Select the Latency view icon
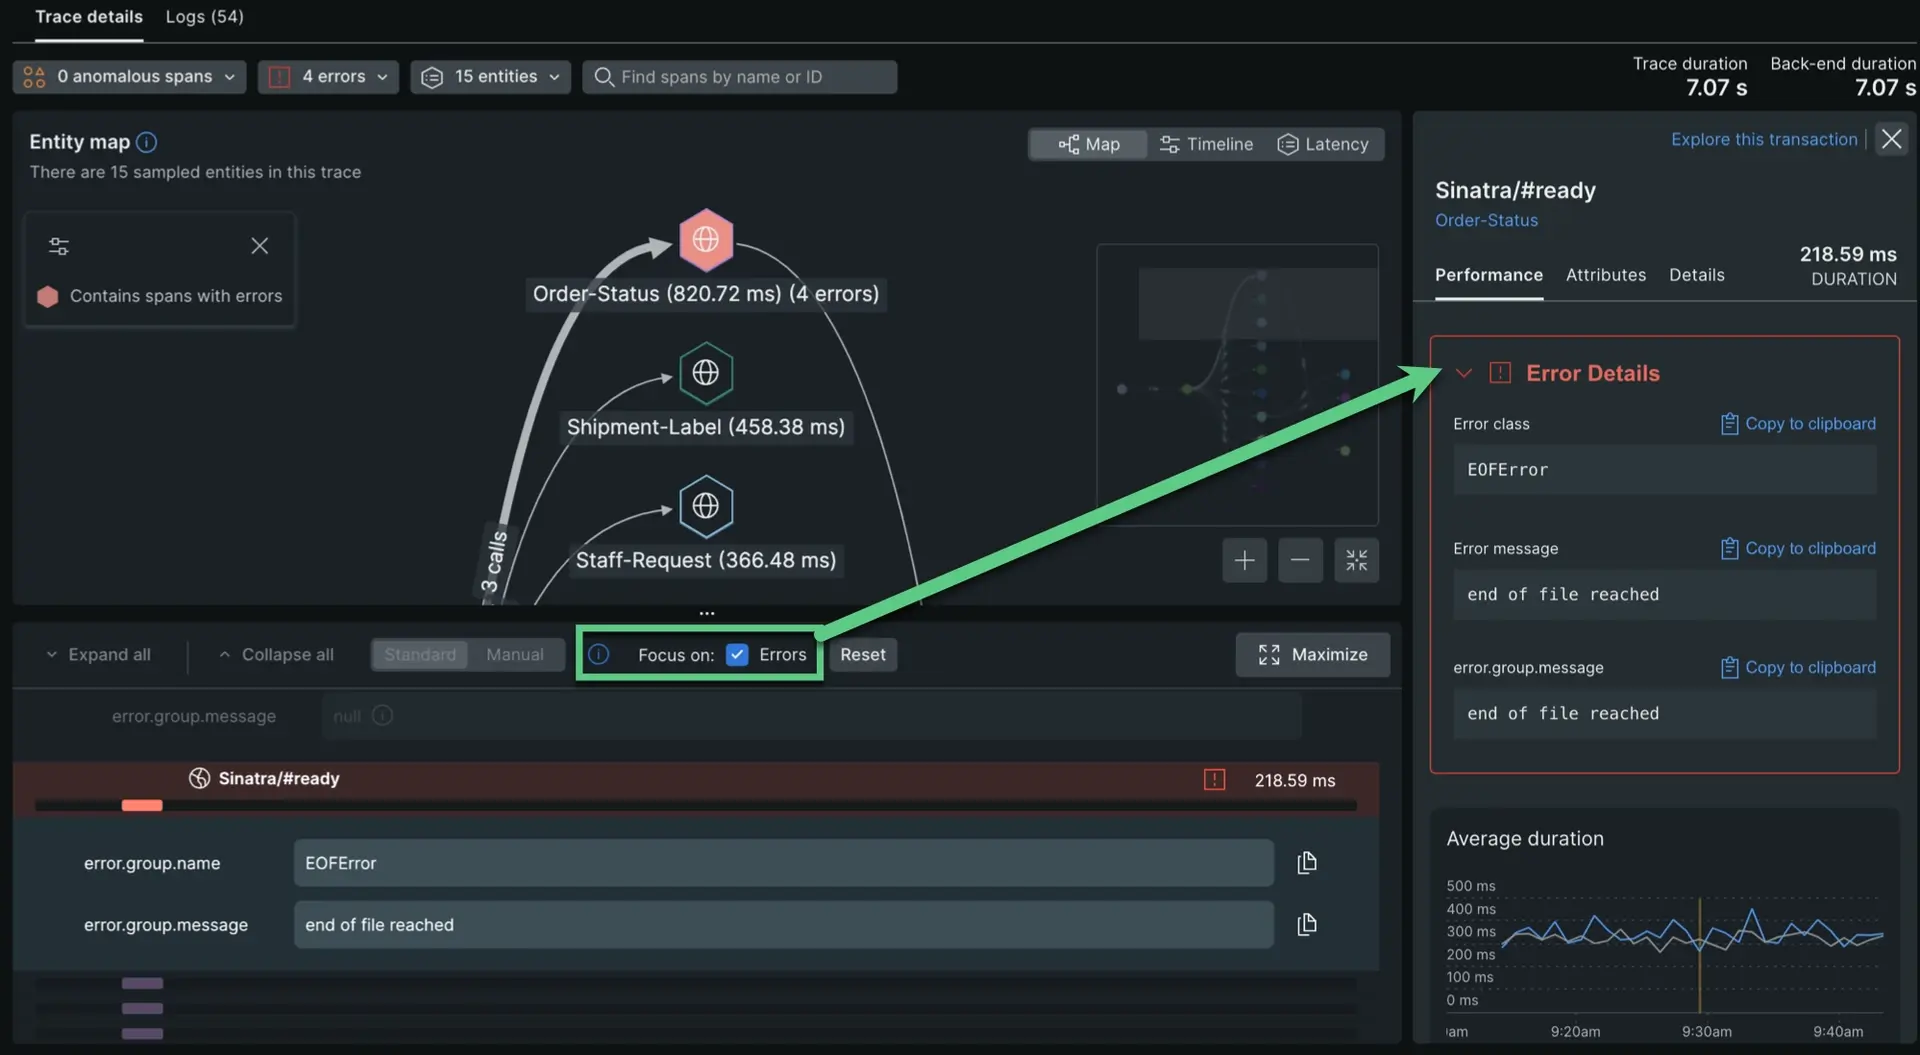1920x1055 pixels. [x=1323, y=144]
